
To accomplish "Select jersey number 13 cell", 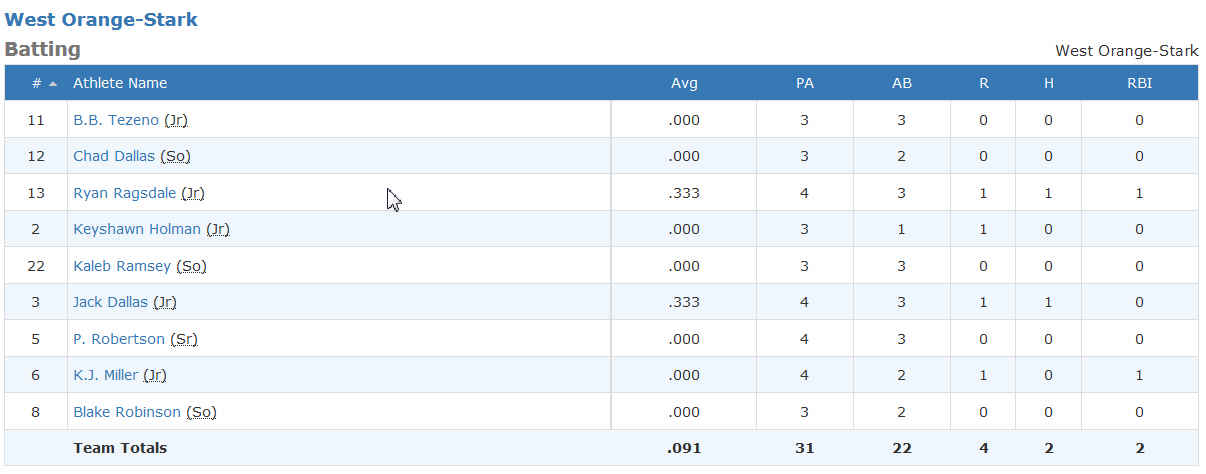I will pyautogui.click(x=36, y=193).
